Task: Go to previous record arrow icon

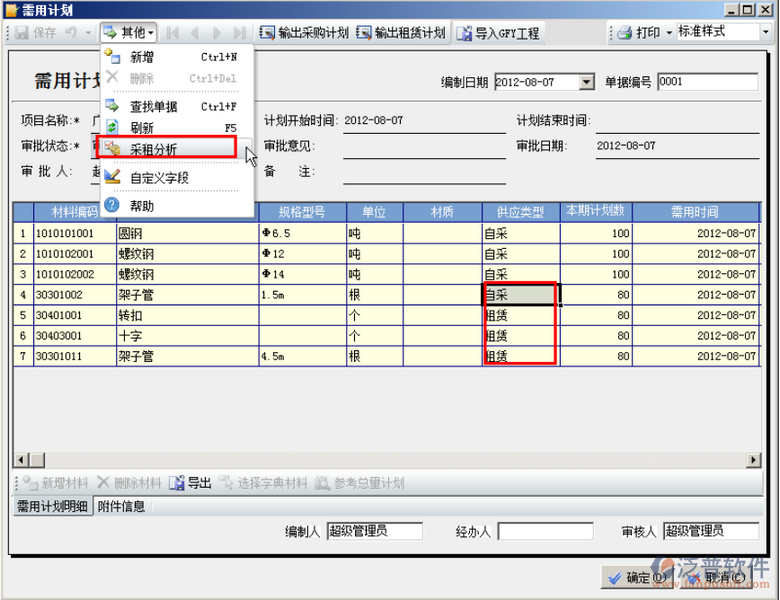Action: pyautogui.click(x=195, y=33)
